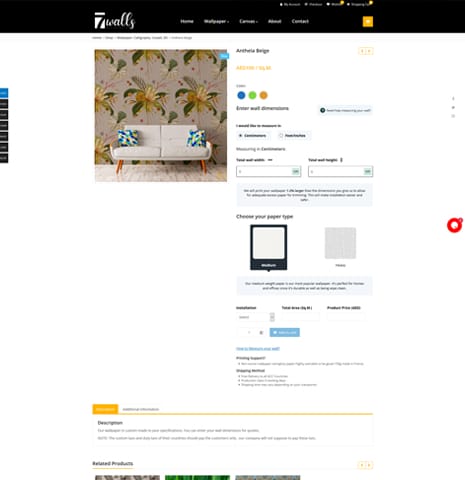Pick the green color swatch
This screenshot has height=480, width=465.
point(252,95)
